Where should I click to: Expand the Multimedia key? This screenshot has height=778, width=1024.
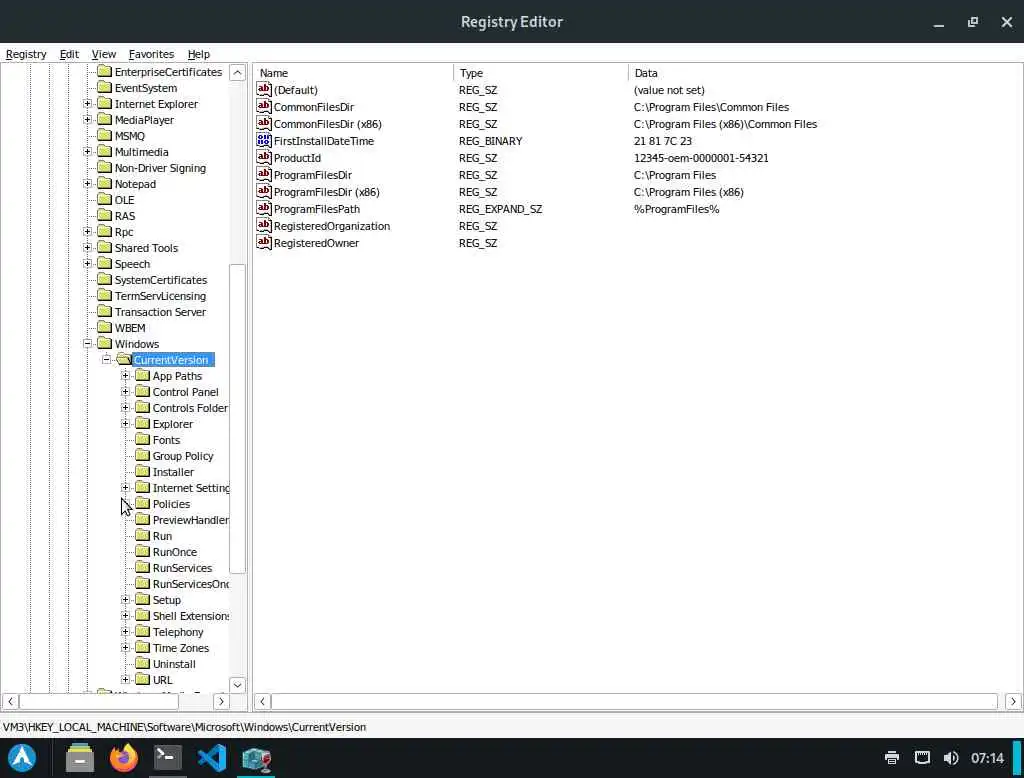[x=88, y=152]
